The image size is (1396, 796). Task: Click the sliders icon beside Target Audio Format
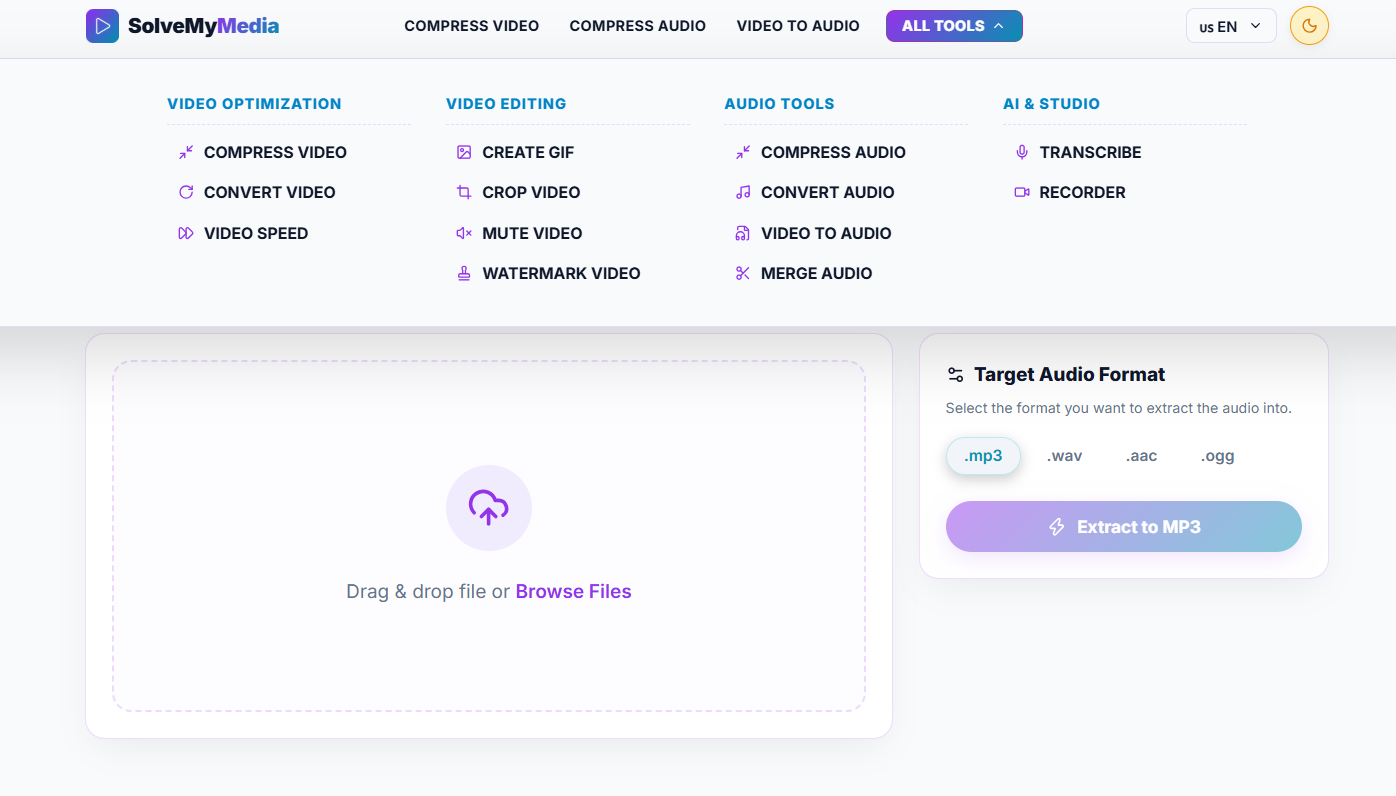[x=955, y=375]
